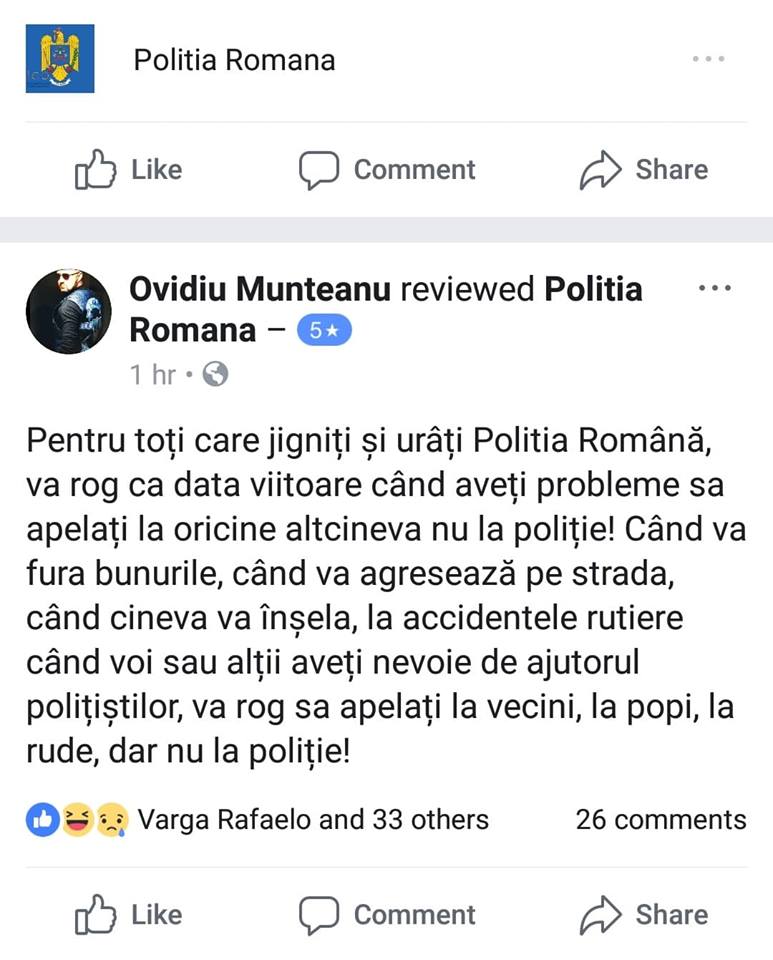Open the Politia Romana page name at top
The image size is (773, 960).
click(x=234, y=60)
